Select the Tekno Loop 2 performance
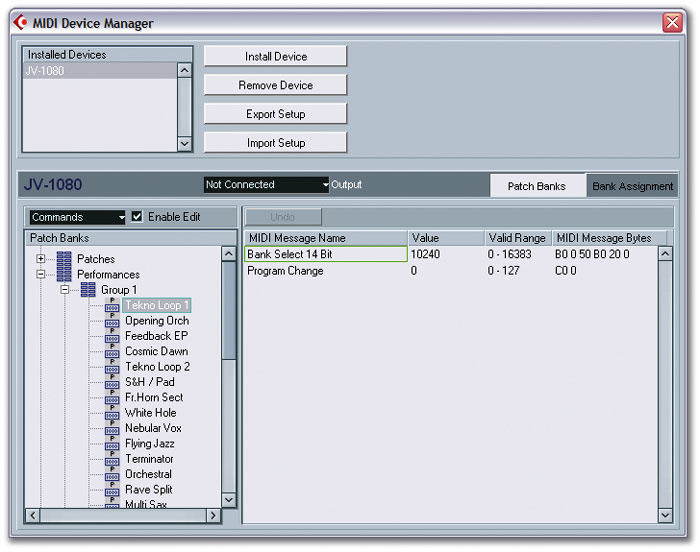The width and height of the screenshot is (700, 552). point(158,367)
